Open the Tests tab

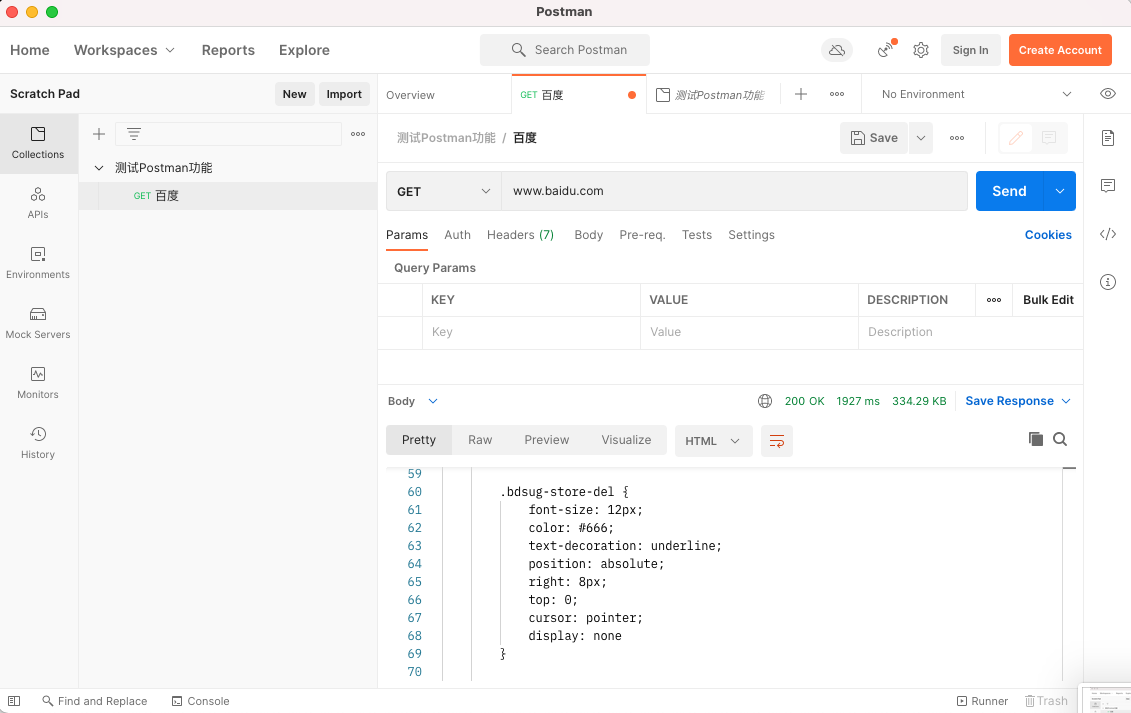coord(697,235)
